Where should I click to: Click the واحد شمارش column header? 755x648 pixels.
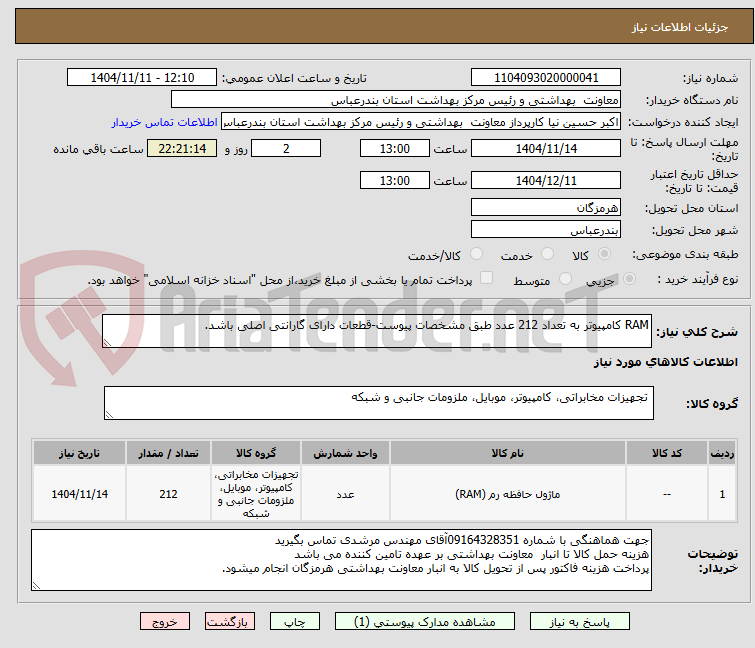[x=345, y=453]
